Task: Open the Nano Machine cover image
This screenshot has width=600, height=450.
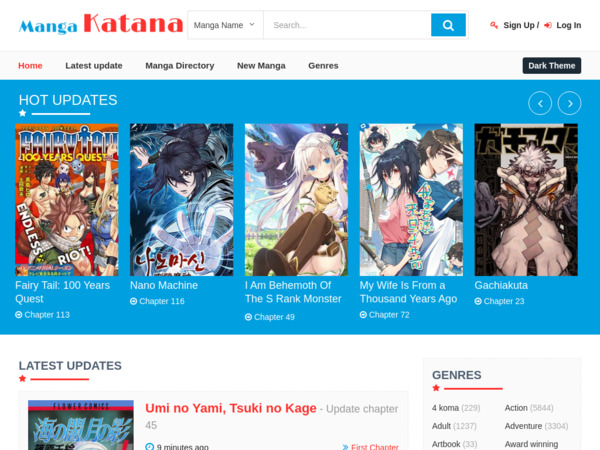Action: point(181,199)
